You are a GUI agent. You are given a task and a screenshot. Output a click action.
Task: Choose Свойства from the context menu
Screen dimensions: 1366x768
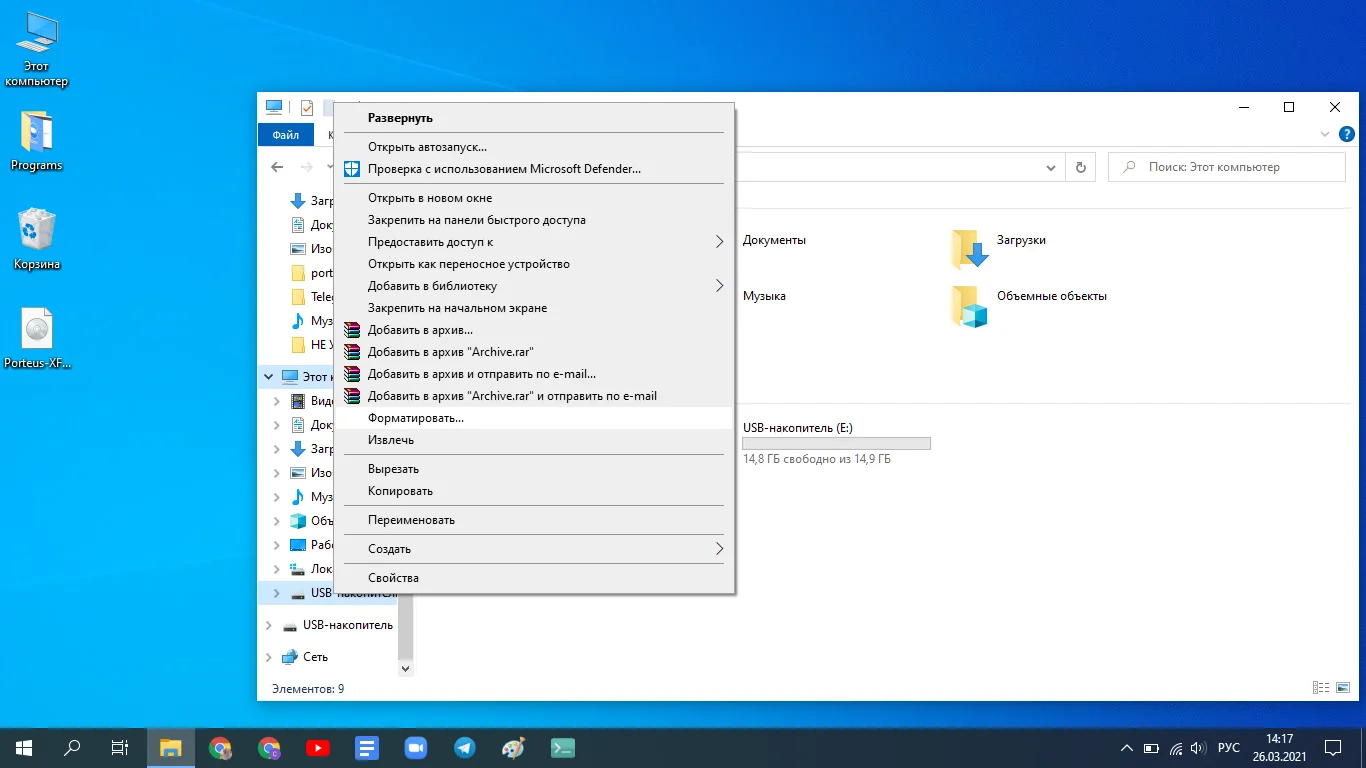click(393, 578)
